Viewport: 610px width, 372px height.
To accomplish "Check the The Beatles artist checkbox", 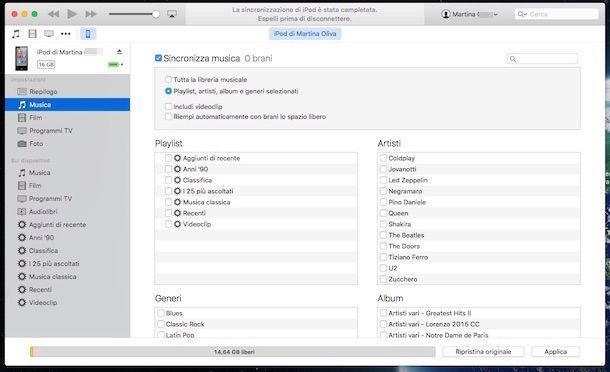I will coord(383,235).
